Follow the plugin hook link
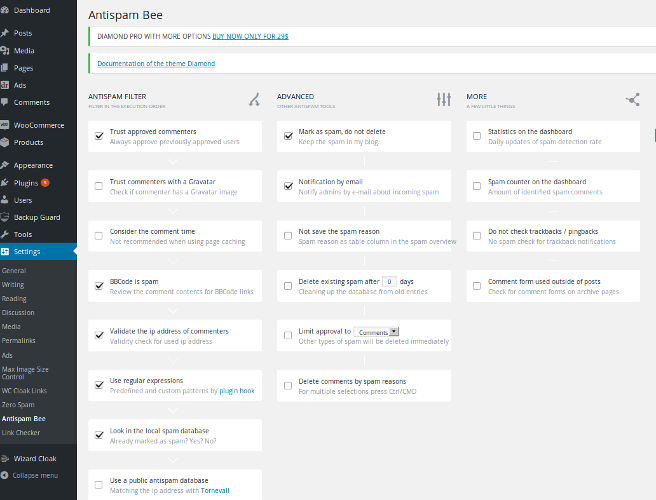This screenshot has height=500, width=656. click(237, 391)
